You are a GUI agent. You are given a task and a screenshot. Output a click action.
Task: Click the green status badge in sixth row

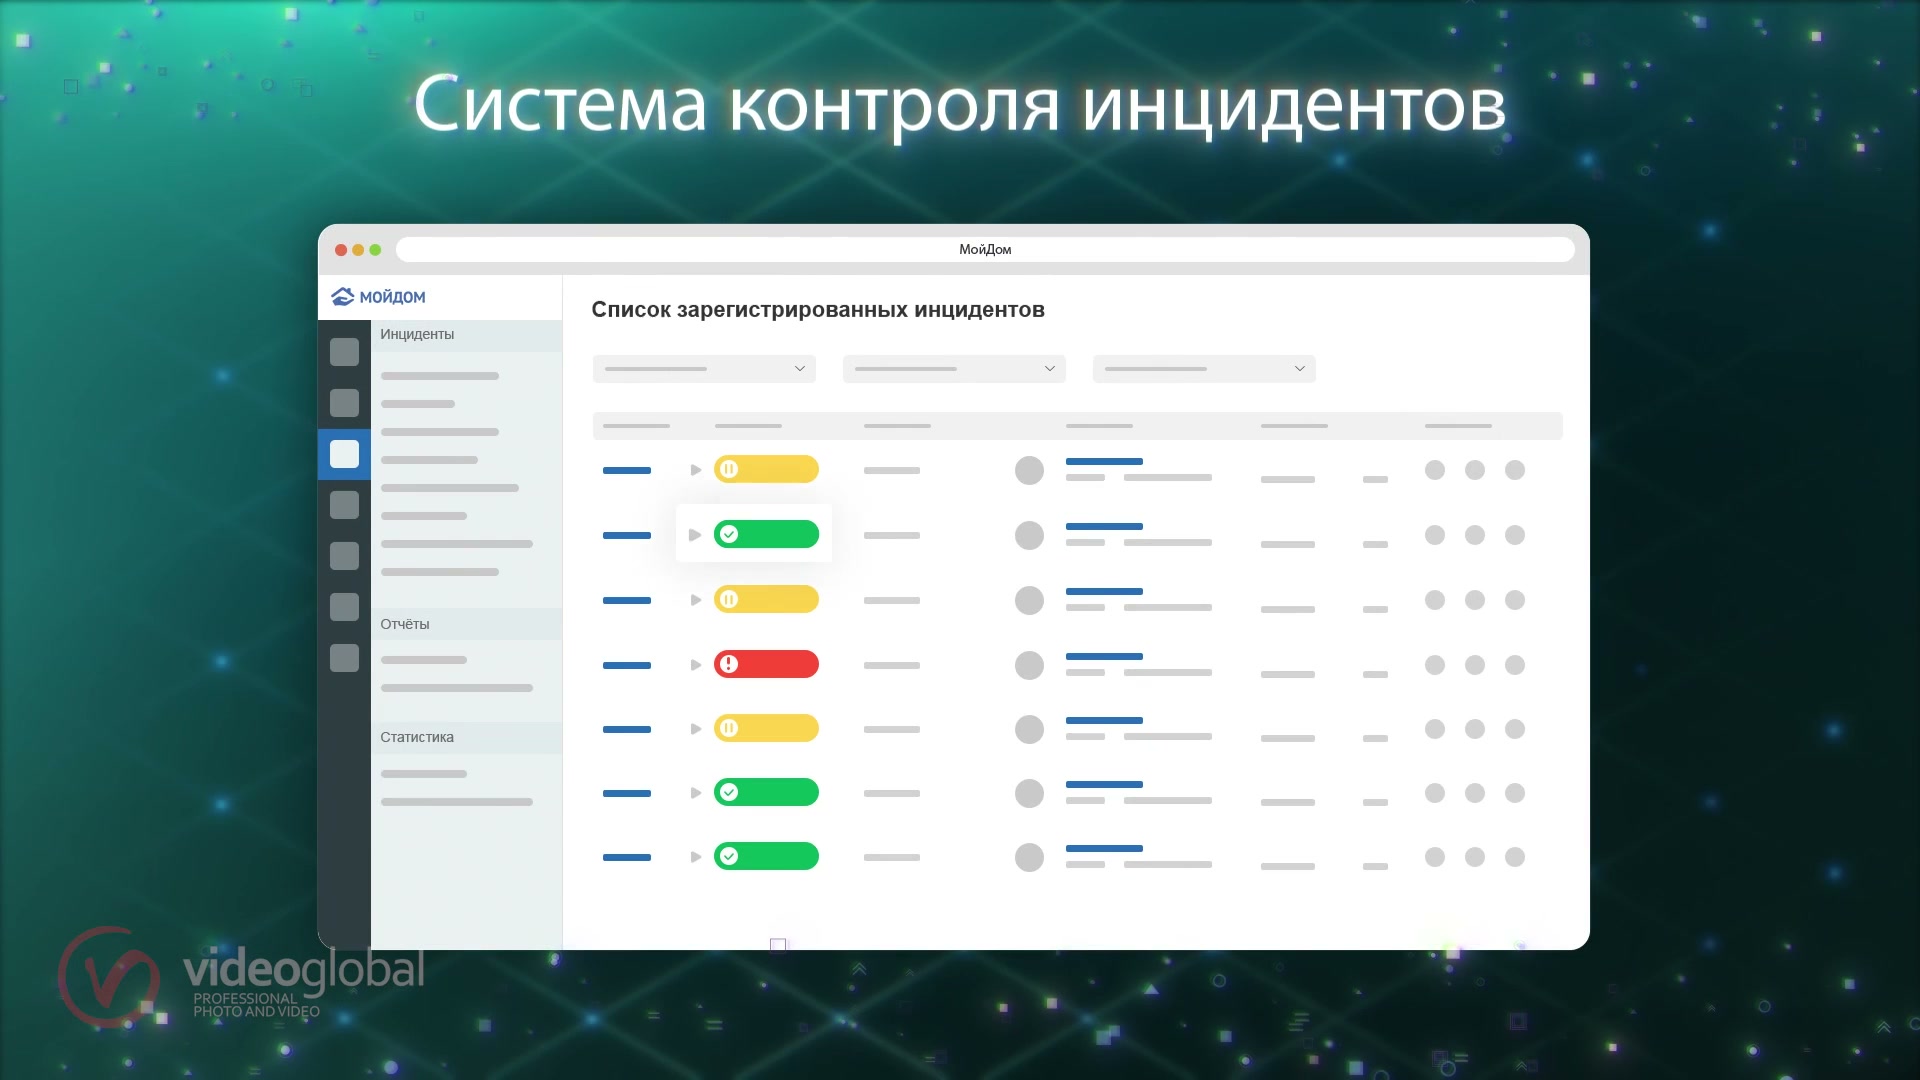766,792
